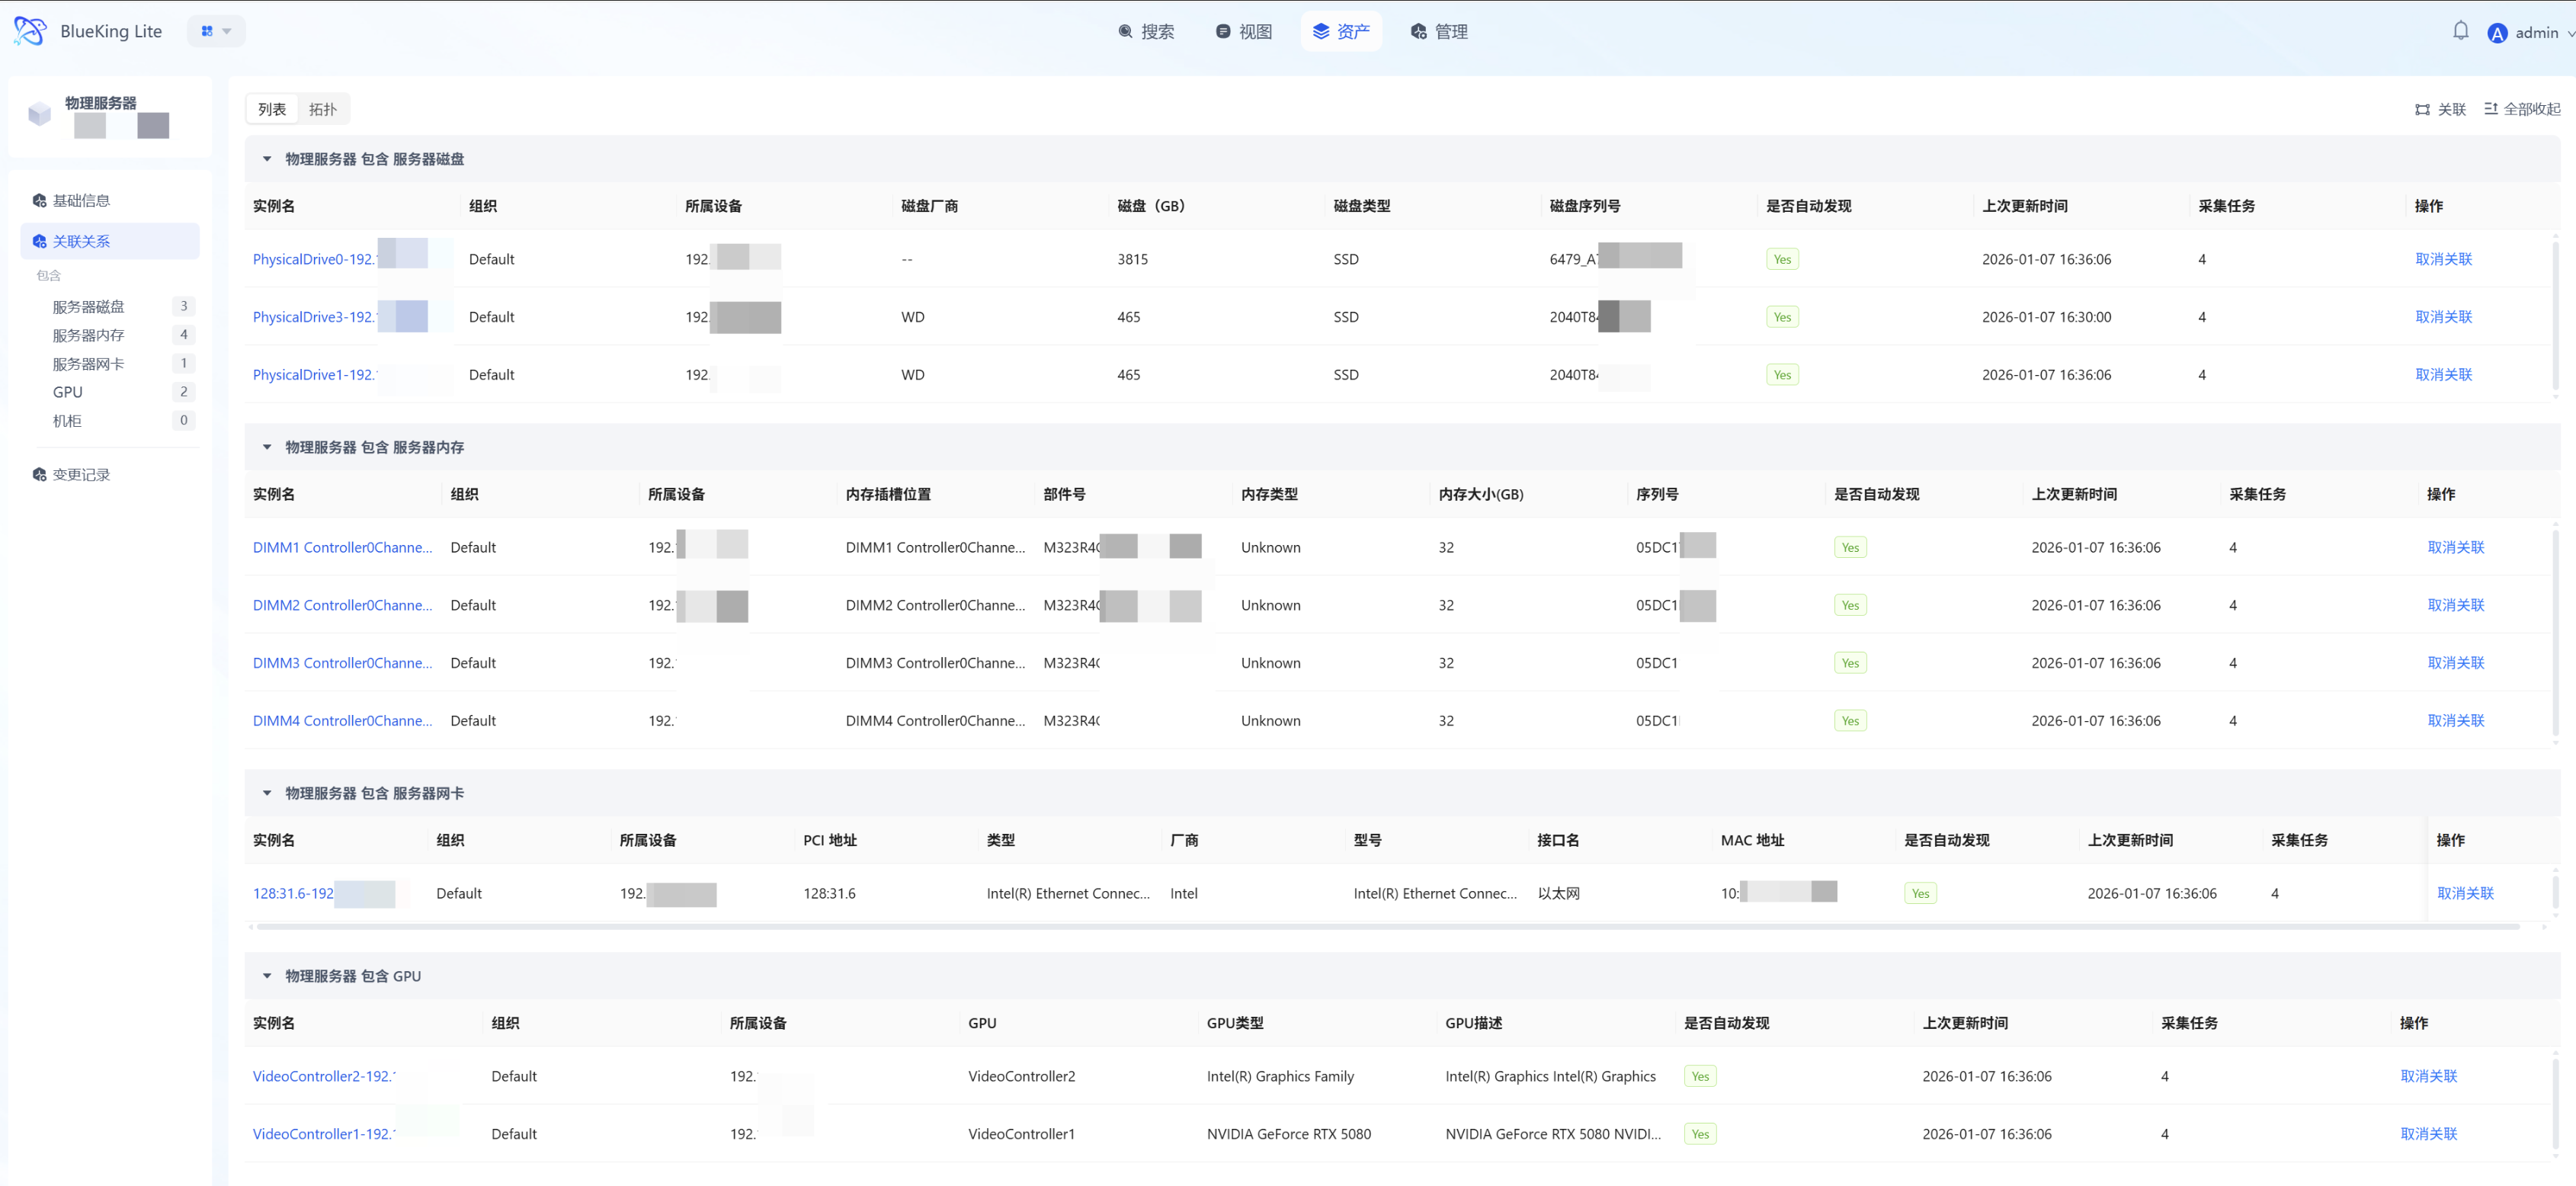Click the BlueKing Lite logo icon

[29, 31]
